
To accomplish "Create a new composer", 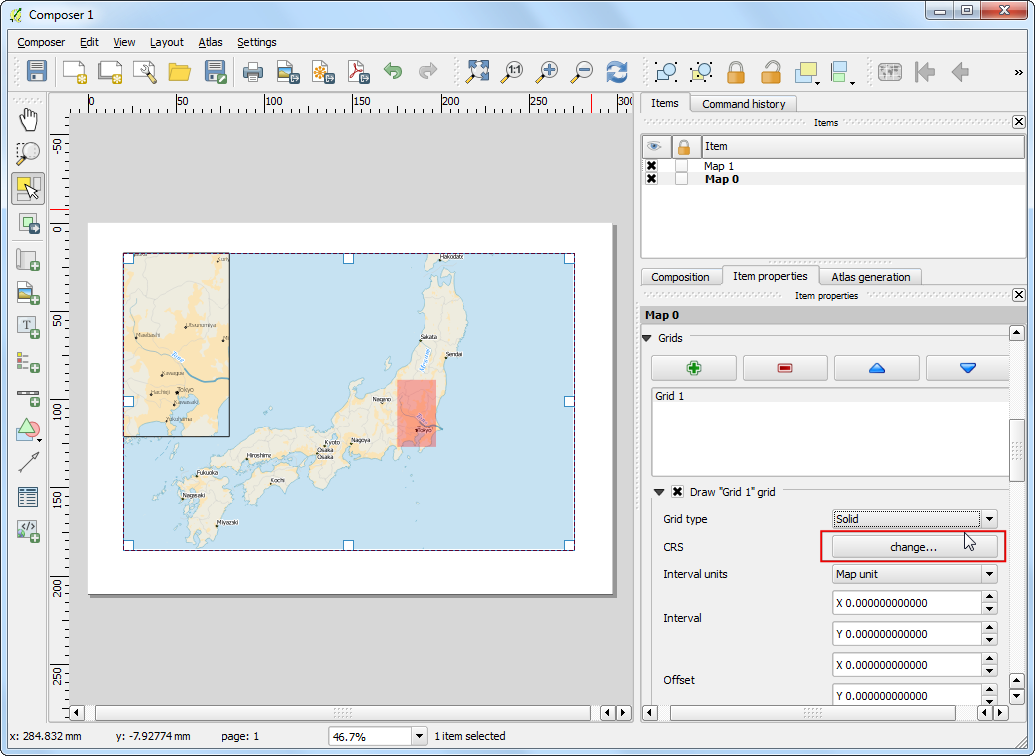I will [x=74, y=71].
